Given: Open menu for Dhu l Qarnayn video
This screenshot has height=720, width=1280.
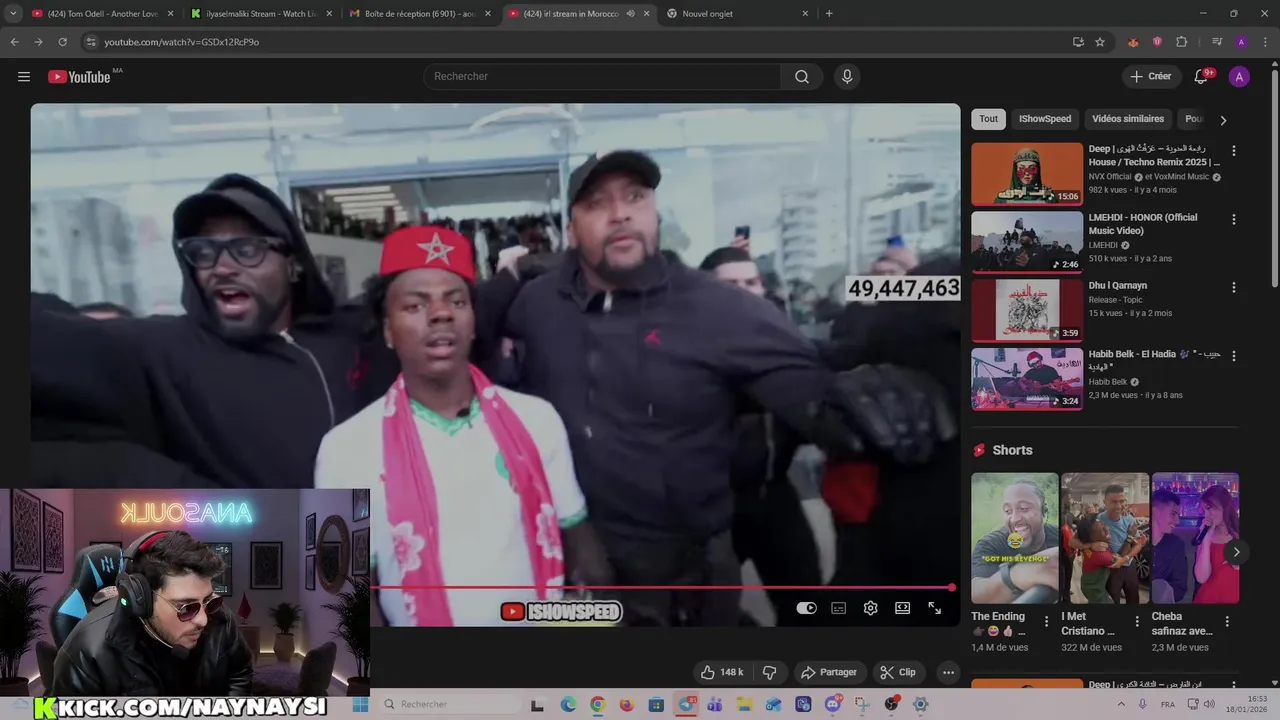Looking at the screenshot, I should pos(1233,287).
